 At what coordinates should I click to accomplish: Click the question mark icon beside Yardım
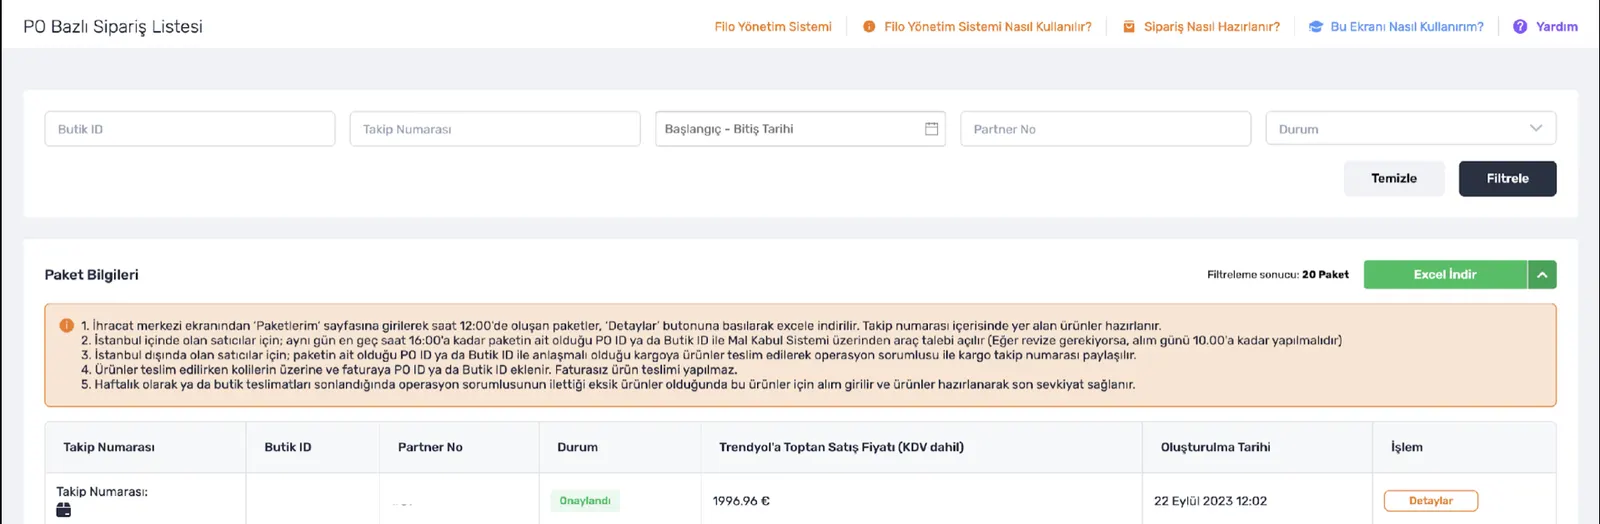(x=1520, y=27)
